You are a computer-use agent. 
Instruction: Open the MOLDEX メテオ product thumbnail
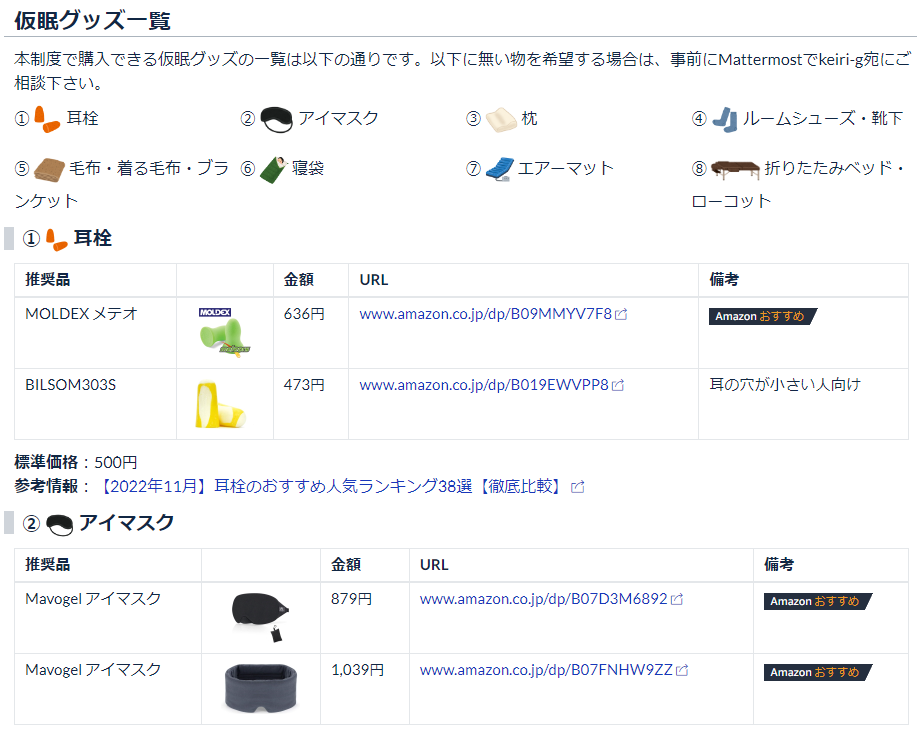coord(225,333)
